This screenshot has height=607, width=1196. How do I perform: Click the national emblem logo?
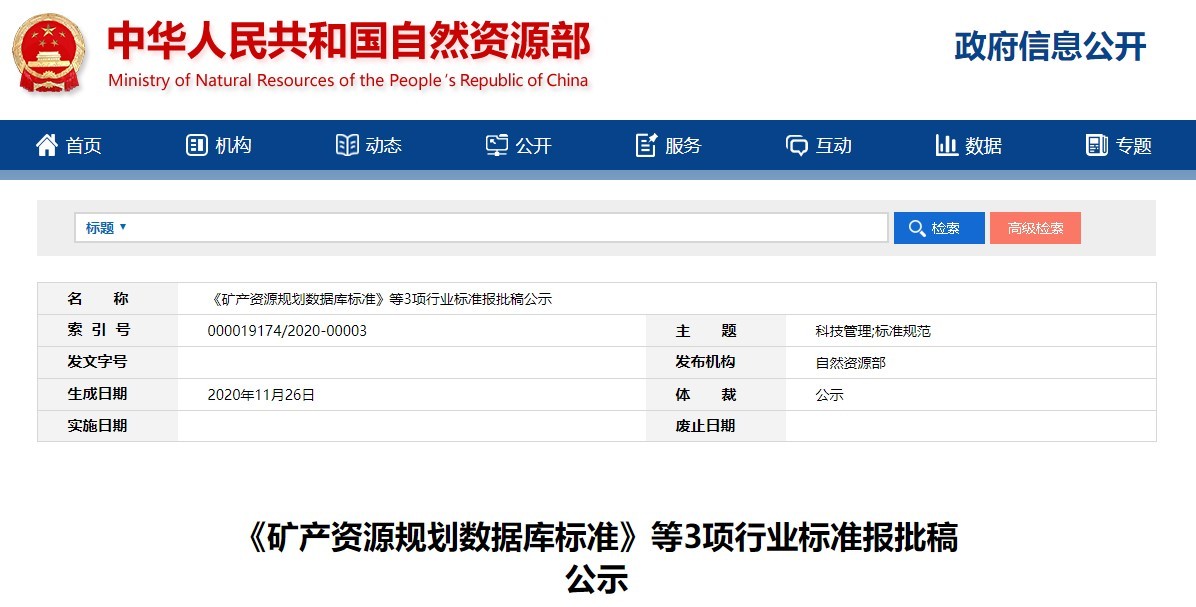pos(45,50)
